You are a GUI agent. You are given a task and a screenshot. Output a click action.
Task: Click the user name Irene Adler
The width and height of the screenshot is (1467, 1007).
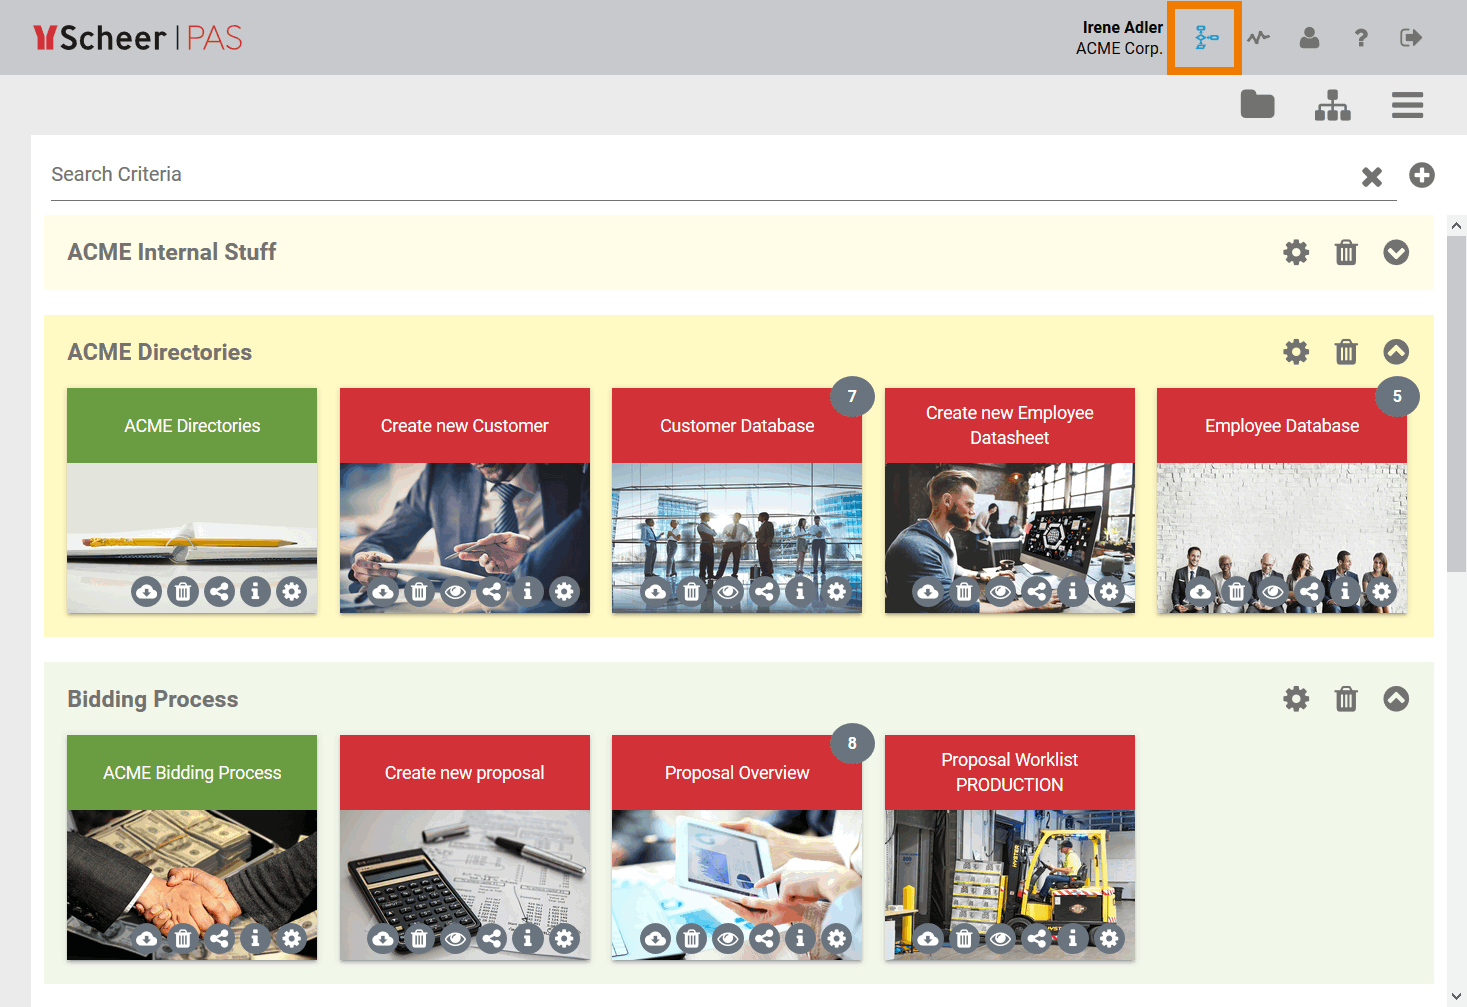[1122, 27]
